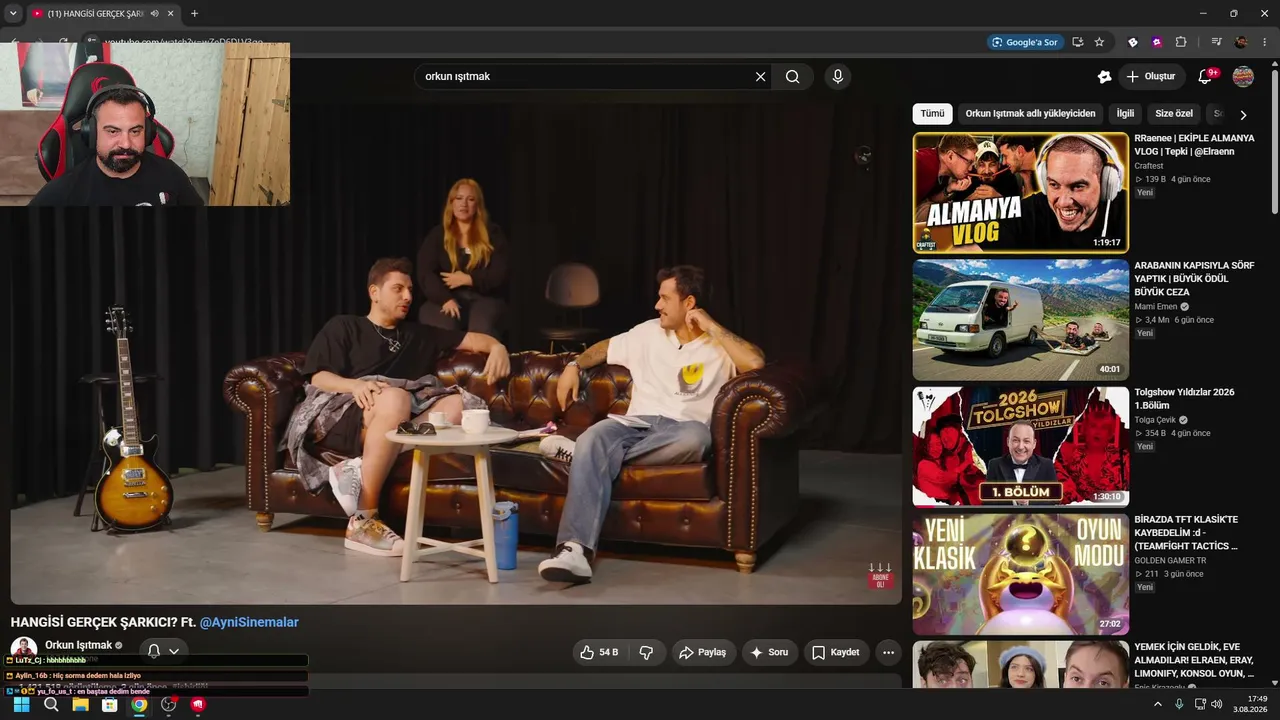
Task: Click the YouTube search magnifier button
Action: pos(792,77)
